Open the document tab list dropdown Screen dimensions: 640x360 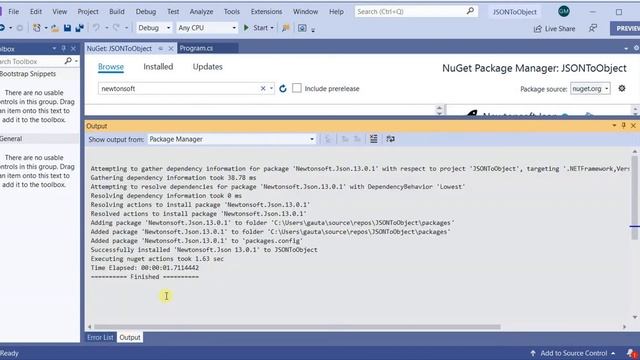coord(626,49)
